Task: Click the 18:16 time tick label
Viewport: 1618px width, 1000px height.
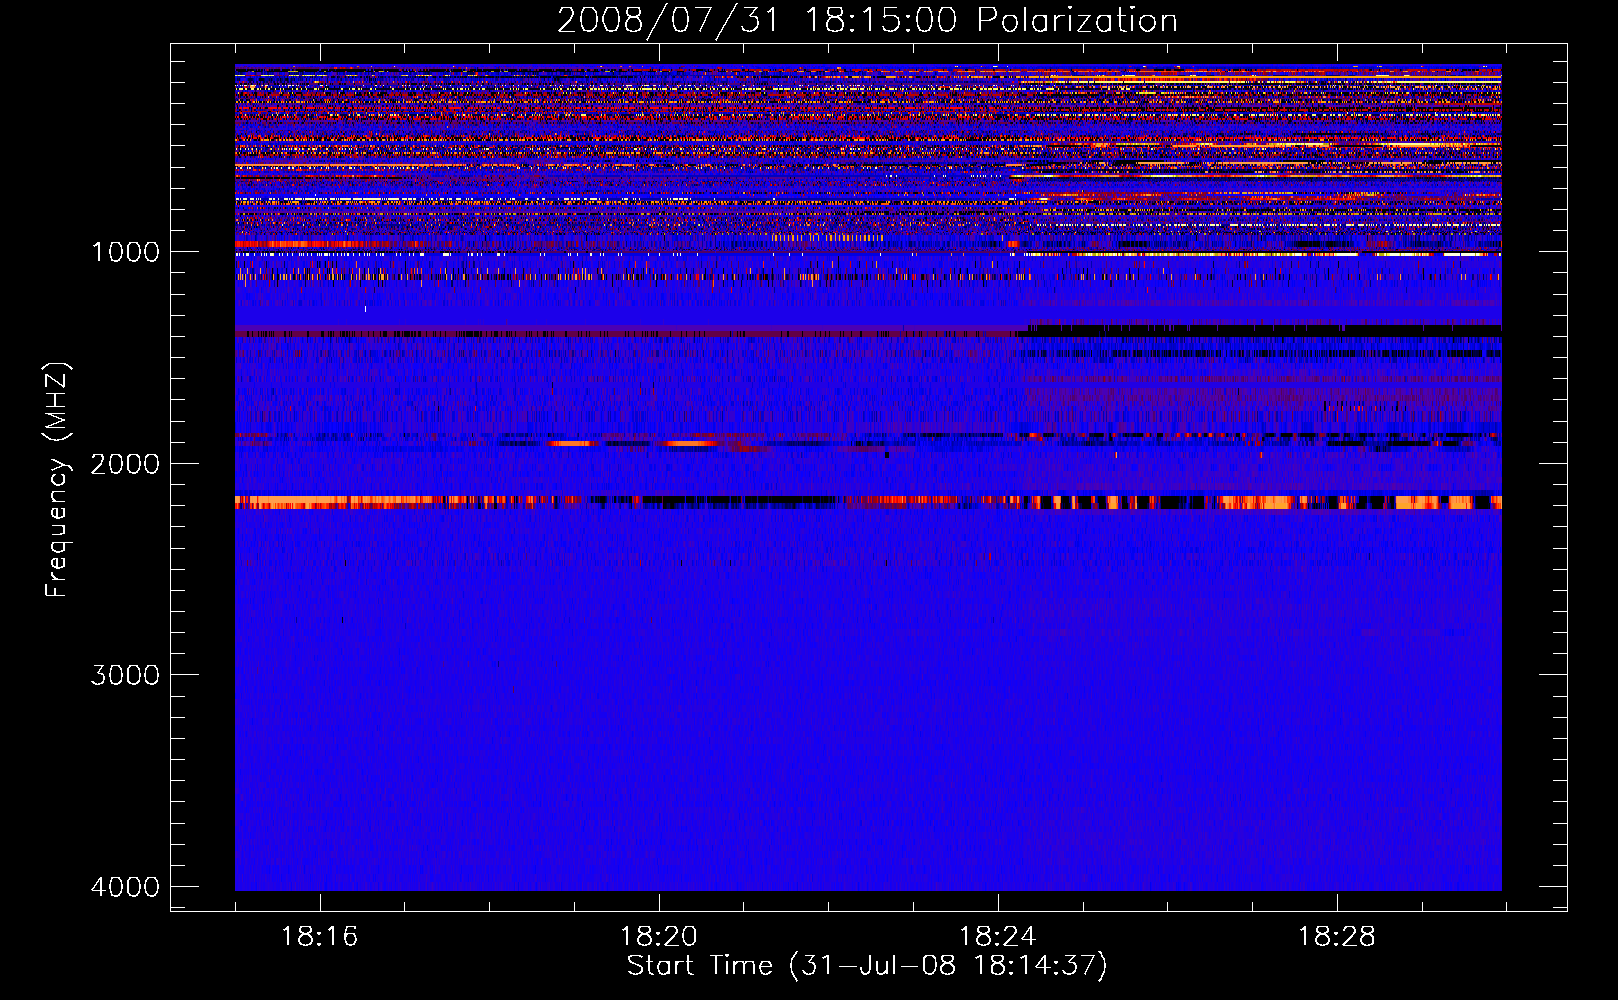Action: (x=320, y=937)
